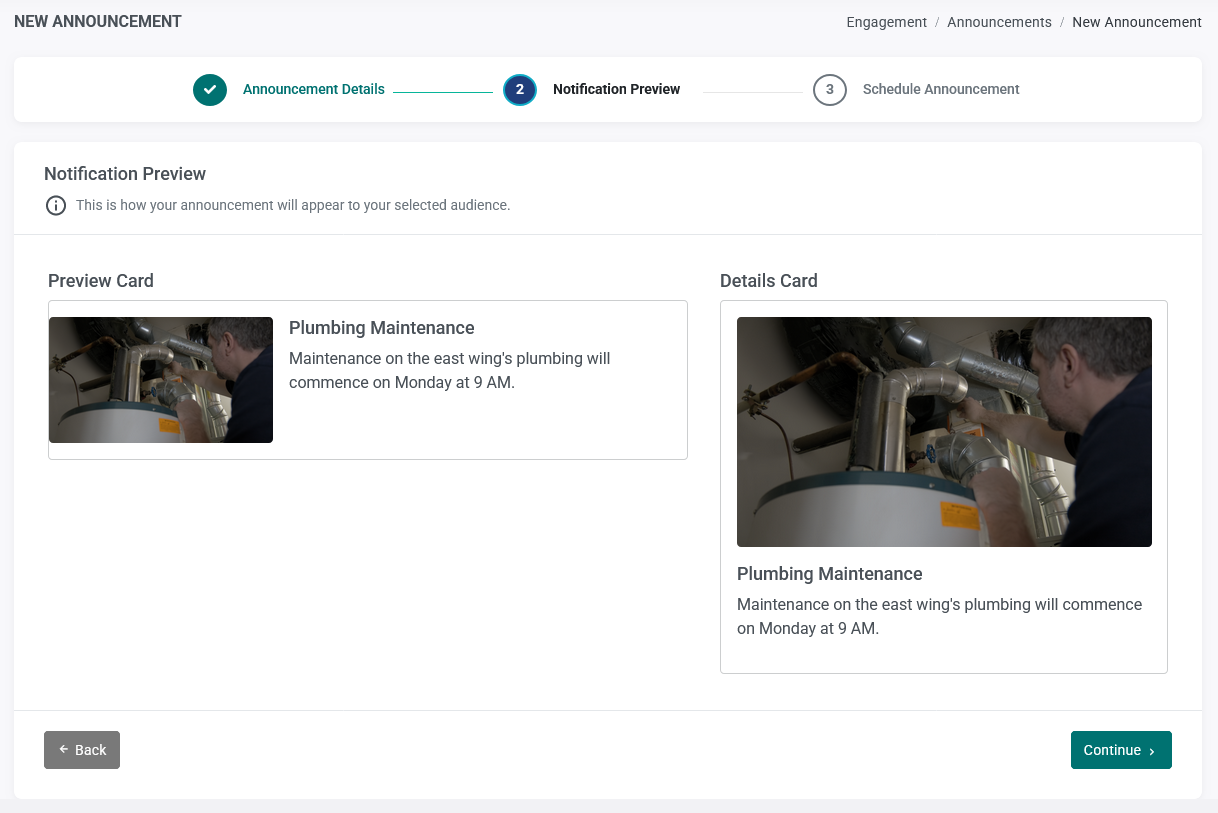Navigate to Announcements breadcrumb

pyautogui.click(x=999, y=22)
